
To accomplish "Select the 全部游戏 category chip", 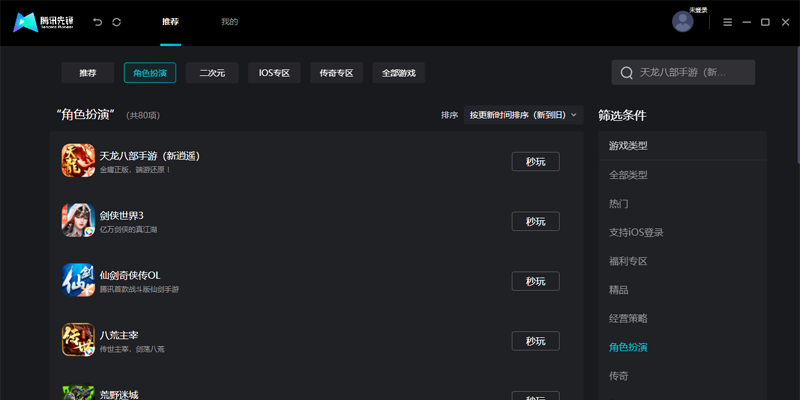I will [x=399, y=73].
